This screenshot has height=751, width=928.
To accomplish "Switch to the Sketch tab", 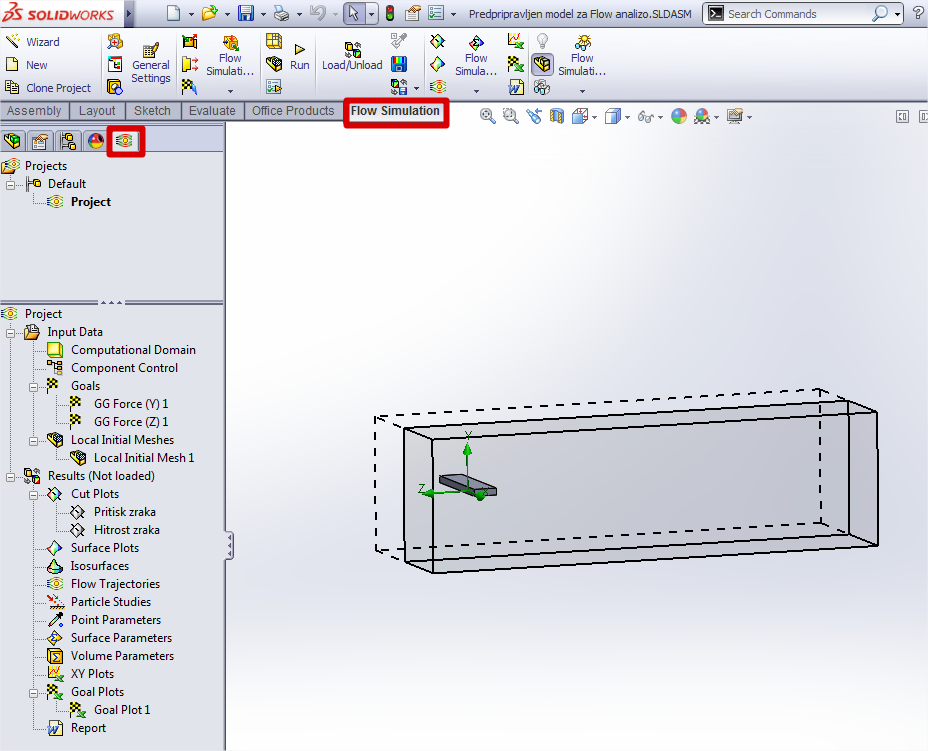I will [x=152, y=111].
